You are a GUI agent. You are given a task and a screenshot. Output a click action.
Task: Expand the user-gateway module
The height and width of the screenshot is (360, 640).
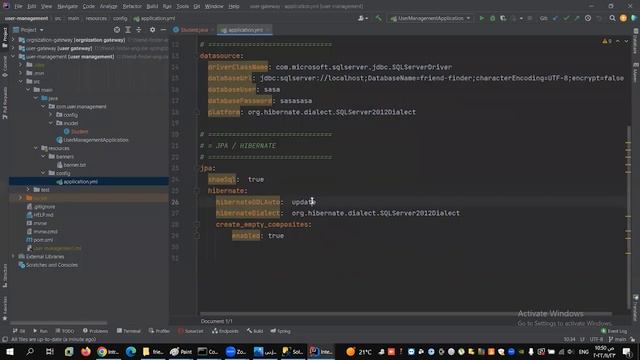point(13,48)
